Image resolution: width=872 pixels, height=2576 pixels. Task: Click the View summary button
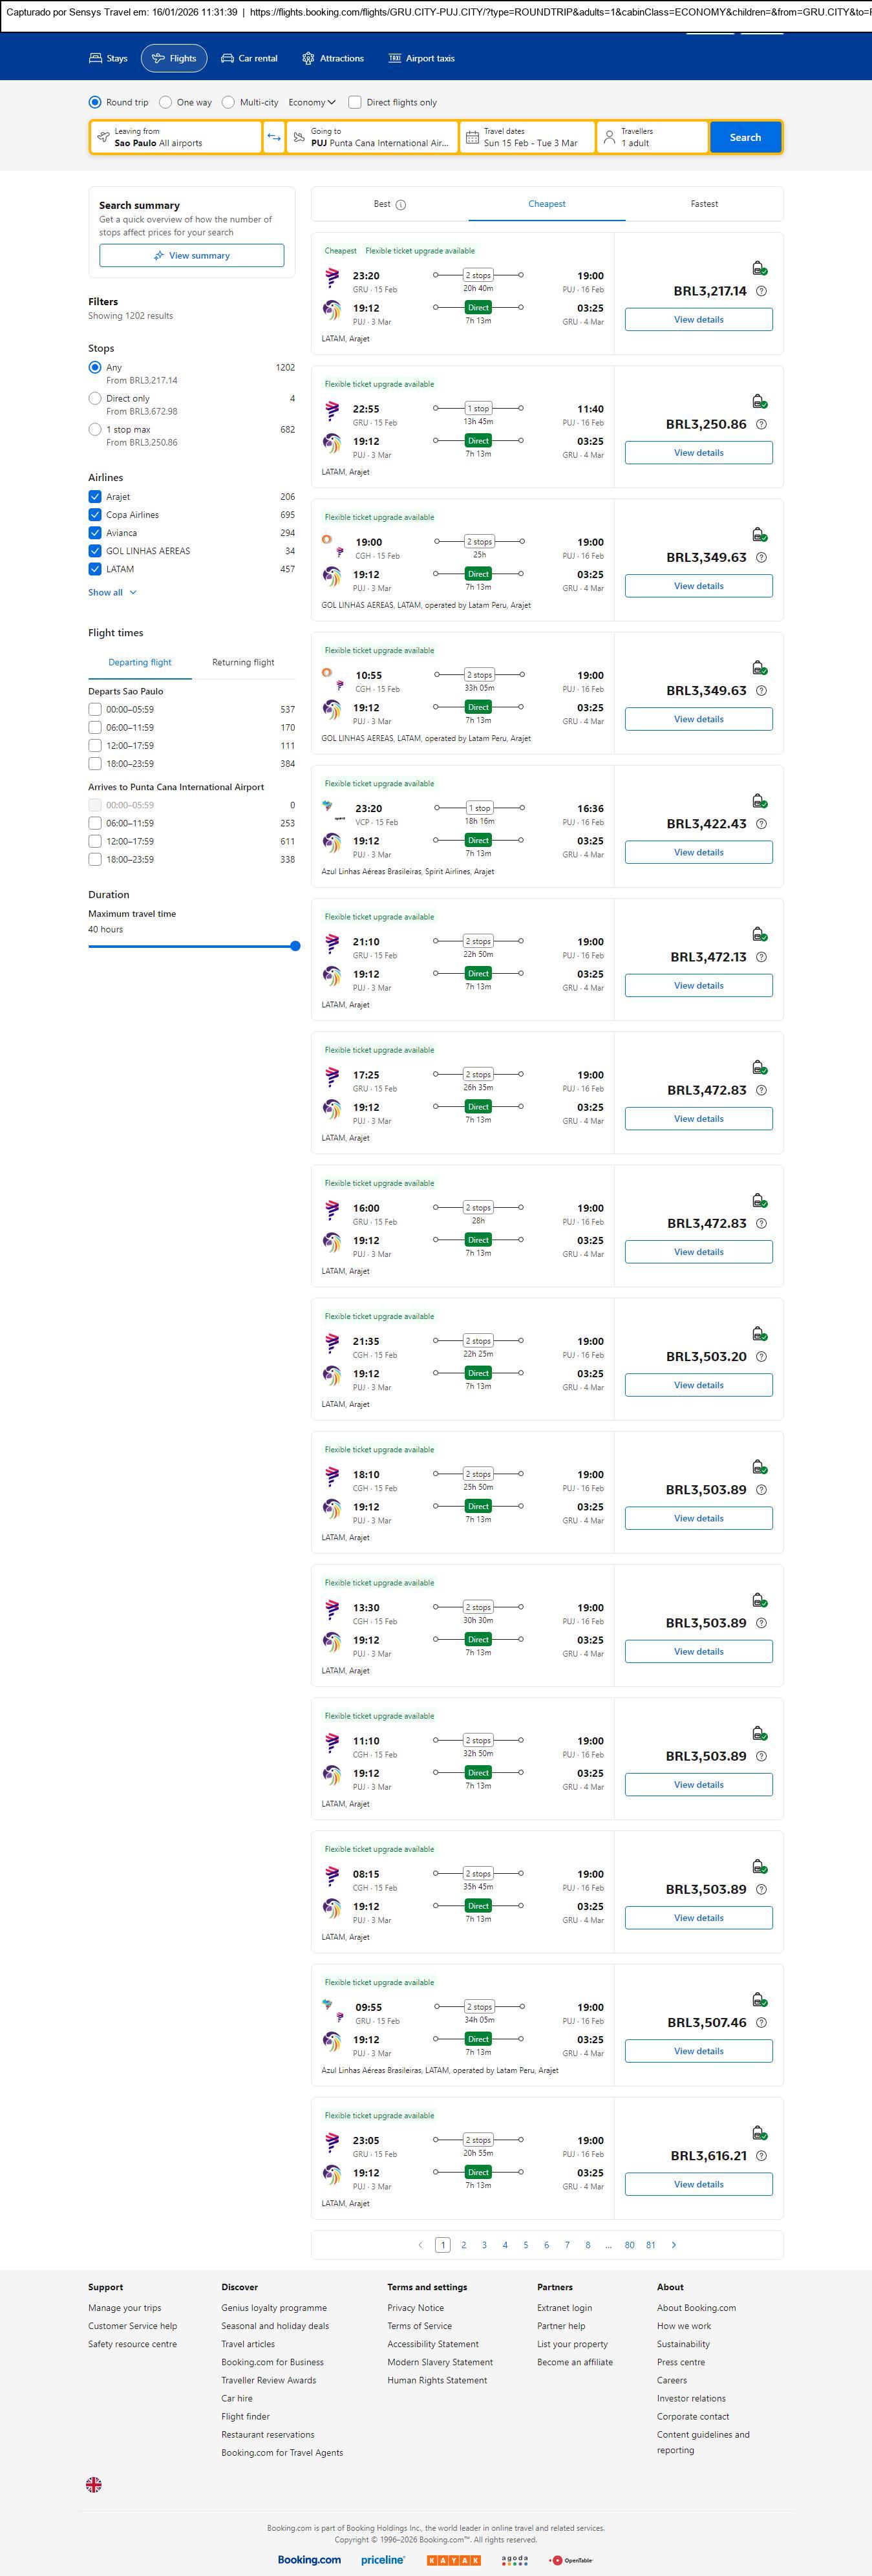[x=191, y=256]
